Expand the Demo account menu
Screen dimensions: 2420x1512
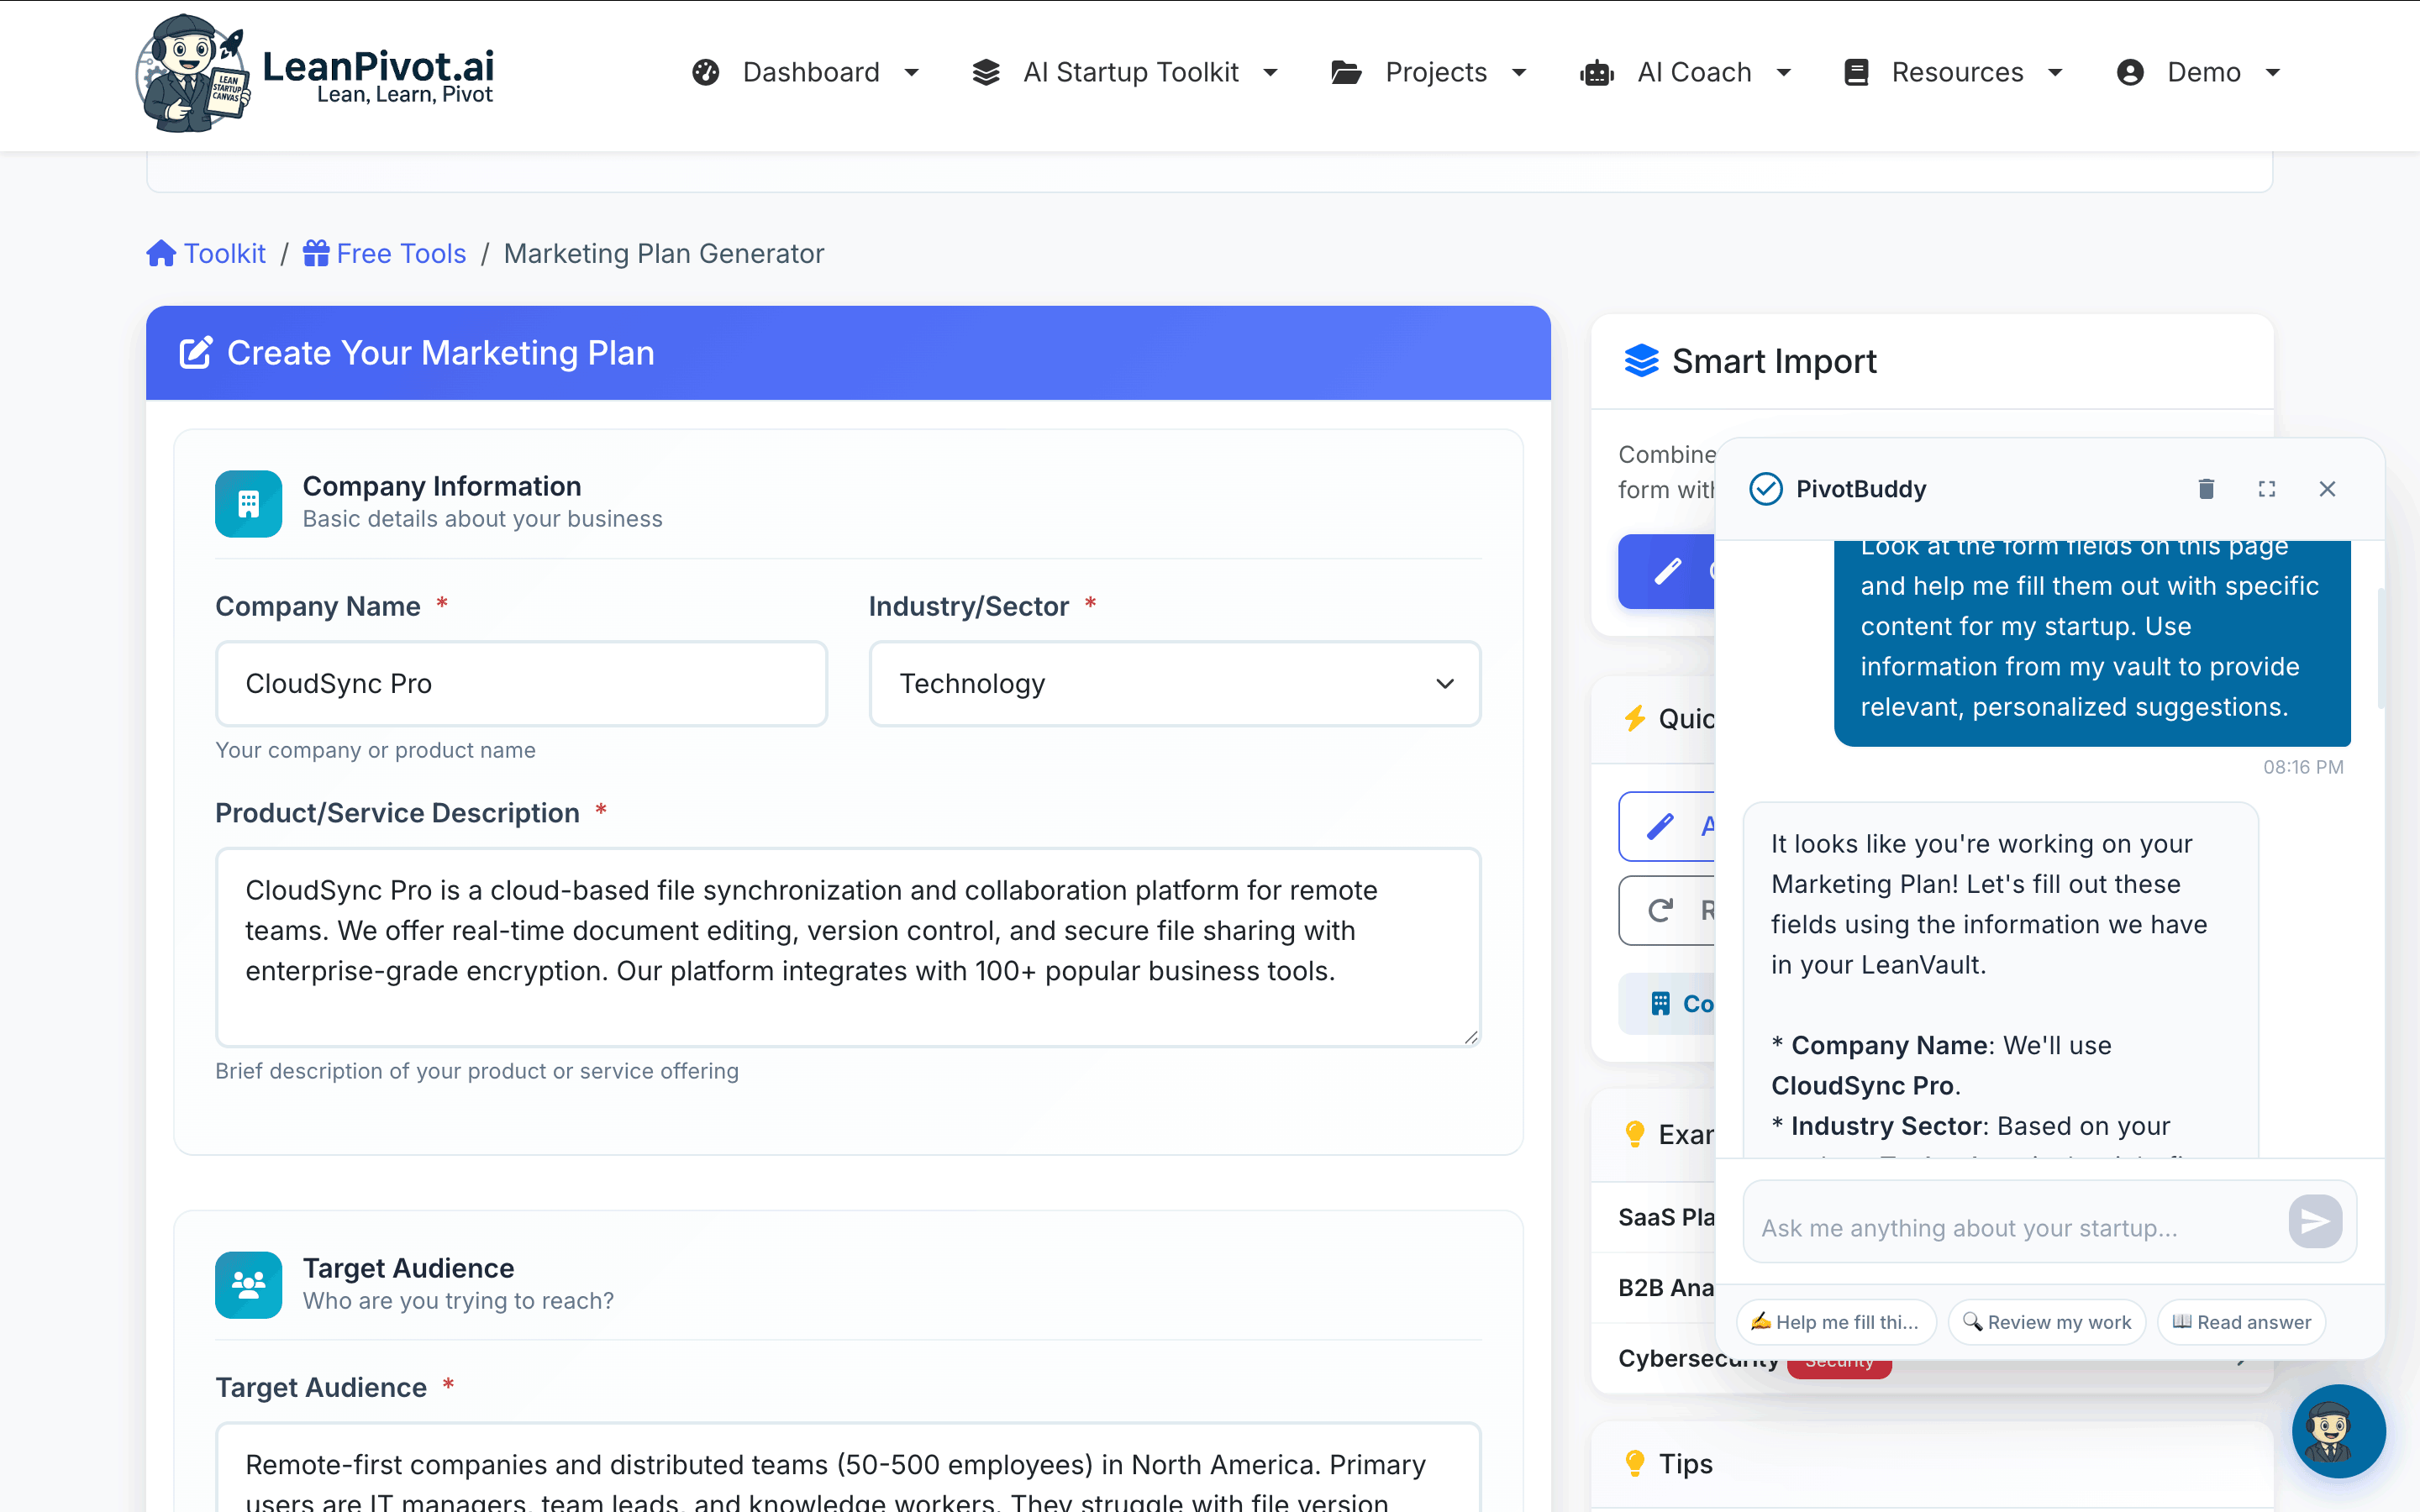point(2200,72)
